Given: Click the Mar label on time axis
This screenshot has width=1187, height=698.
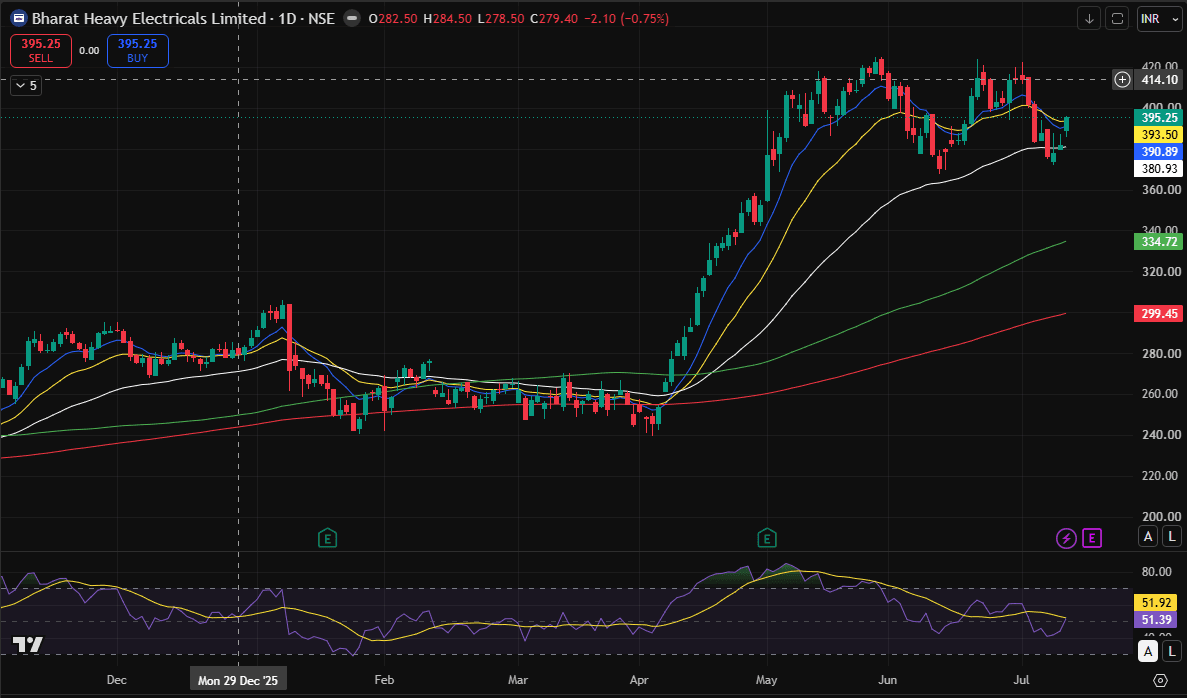Looking at the screenshot, I should coord(518,680).
